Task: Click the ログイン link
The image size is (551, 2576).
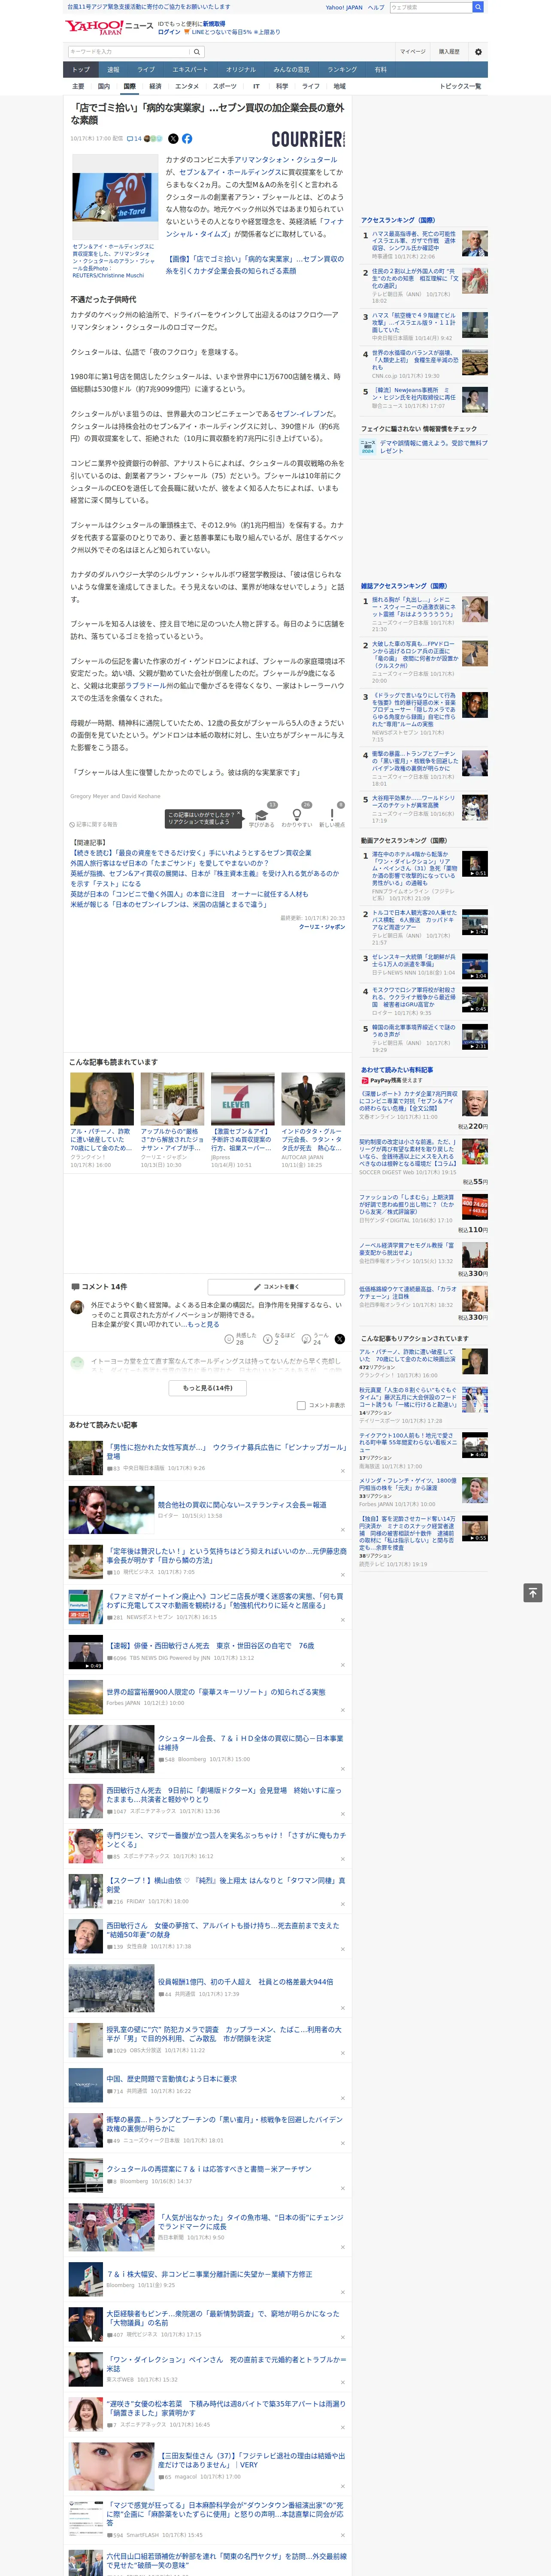Action: pyautogui.click(x=169, y=32)
